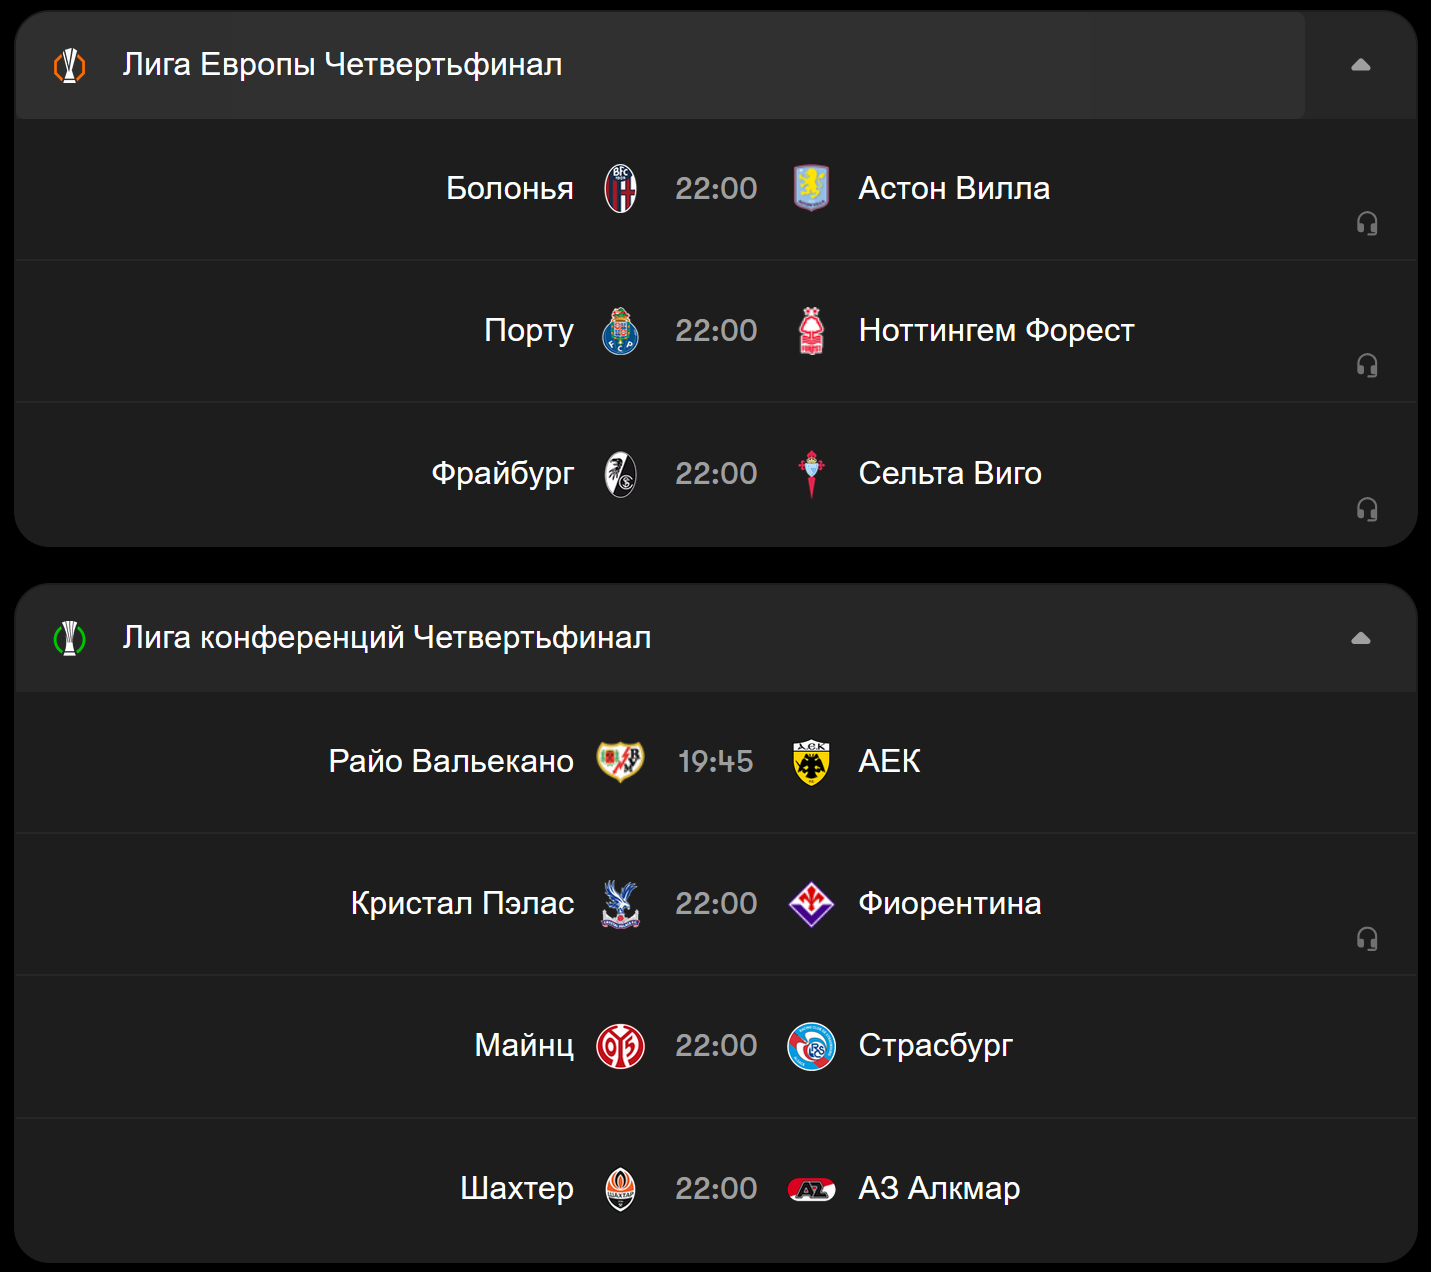Viewport: 1431px width, 1272px height.
Task: Open audio commentary for the Болонья match
Action: click(1367, 223)
